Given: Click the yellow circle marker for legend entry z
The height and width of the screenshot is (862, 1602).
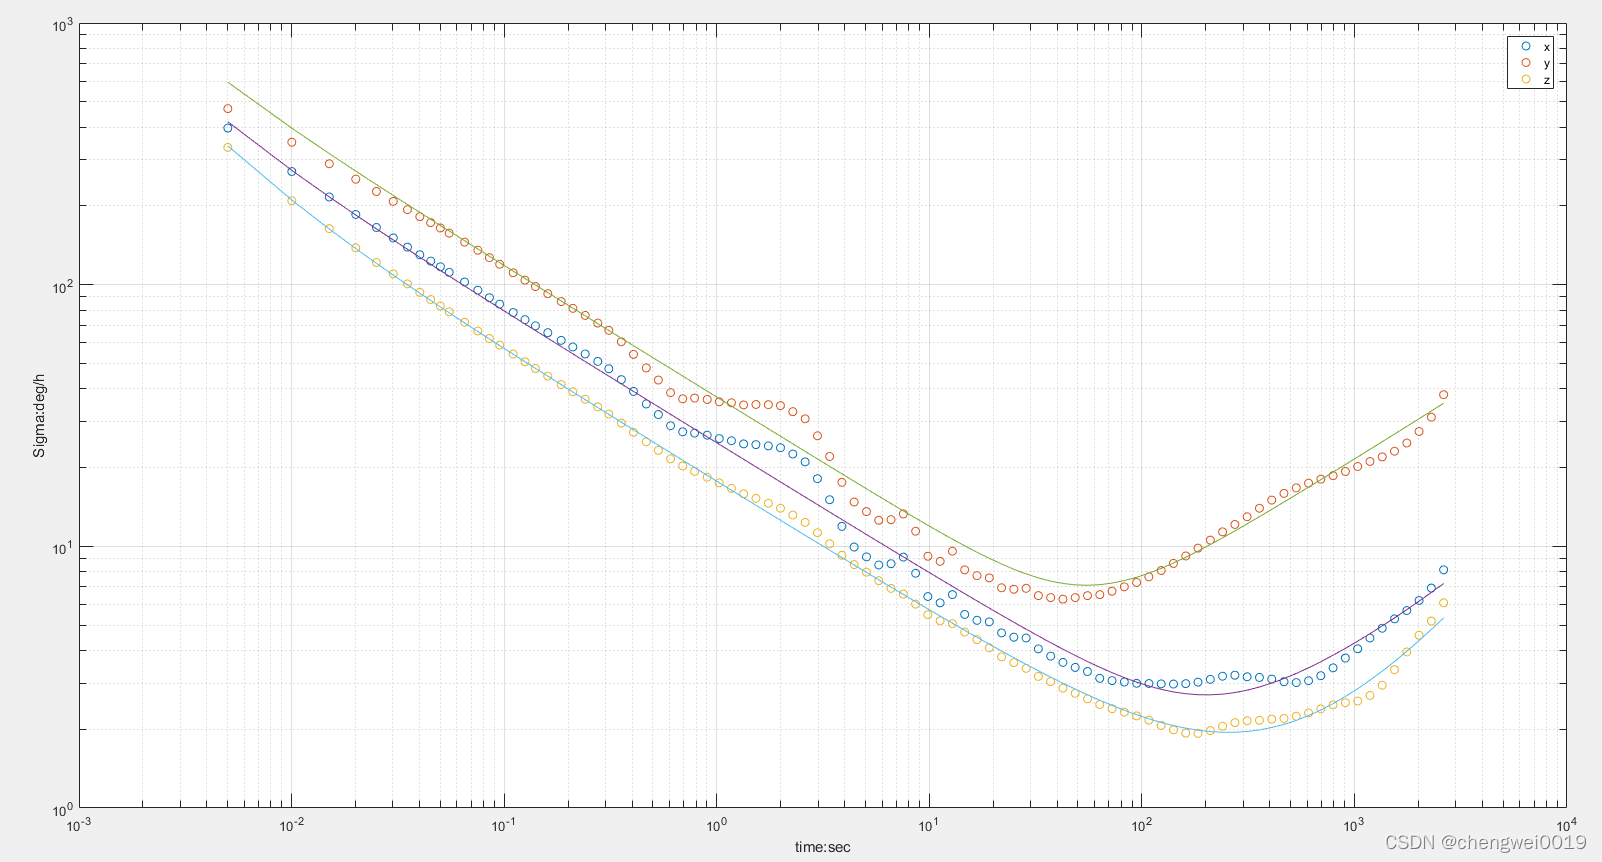Looking at the screenshot, I should coord(1526,79).
